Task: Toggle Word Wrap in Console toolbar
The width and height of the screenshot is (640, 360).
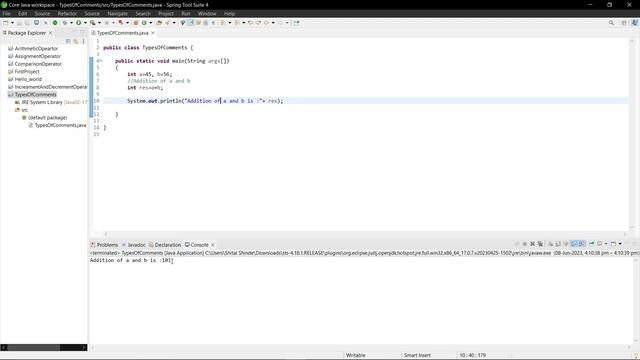Action: (566, 244)
